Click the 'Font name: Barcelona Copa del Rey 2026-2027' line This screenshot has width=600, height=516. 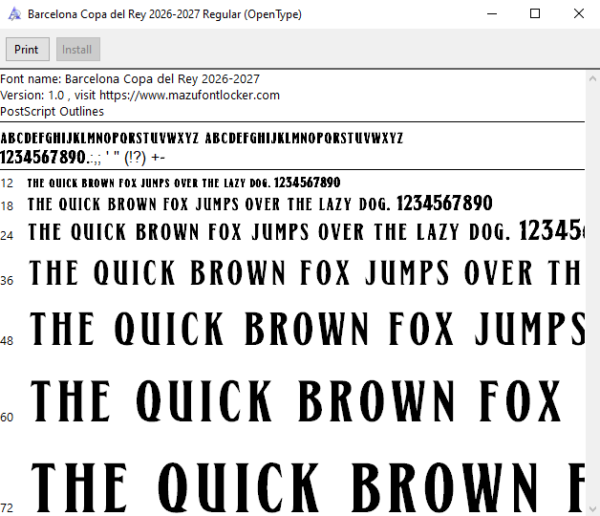(130, 79)
